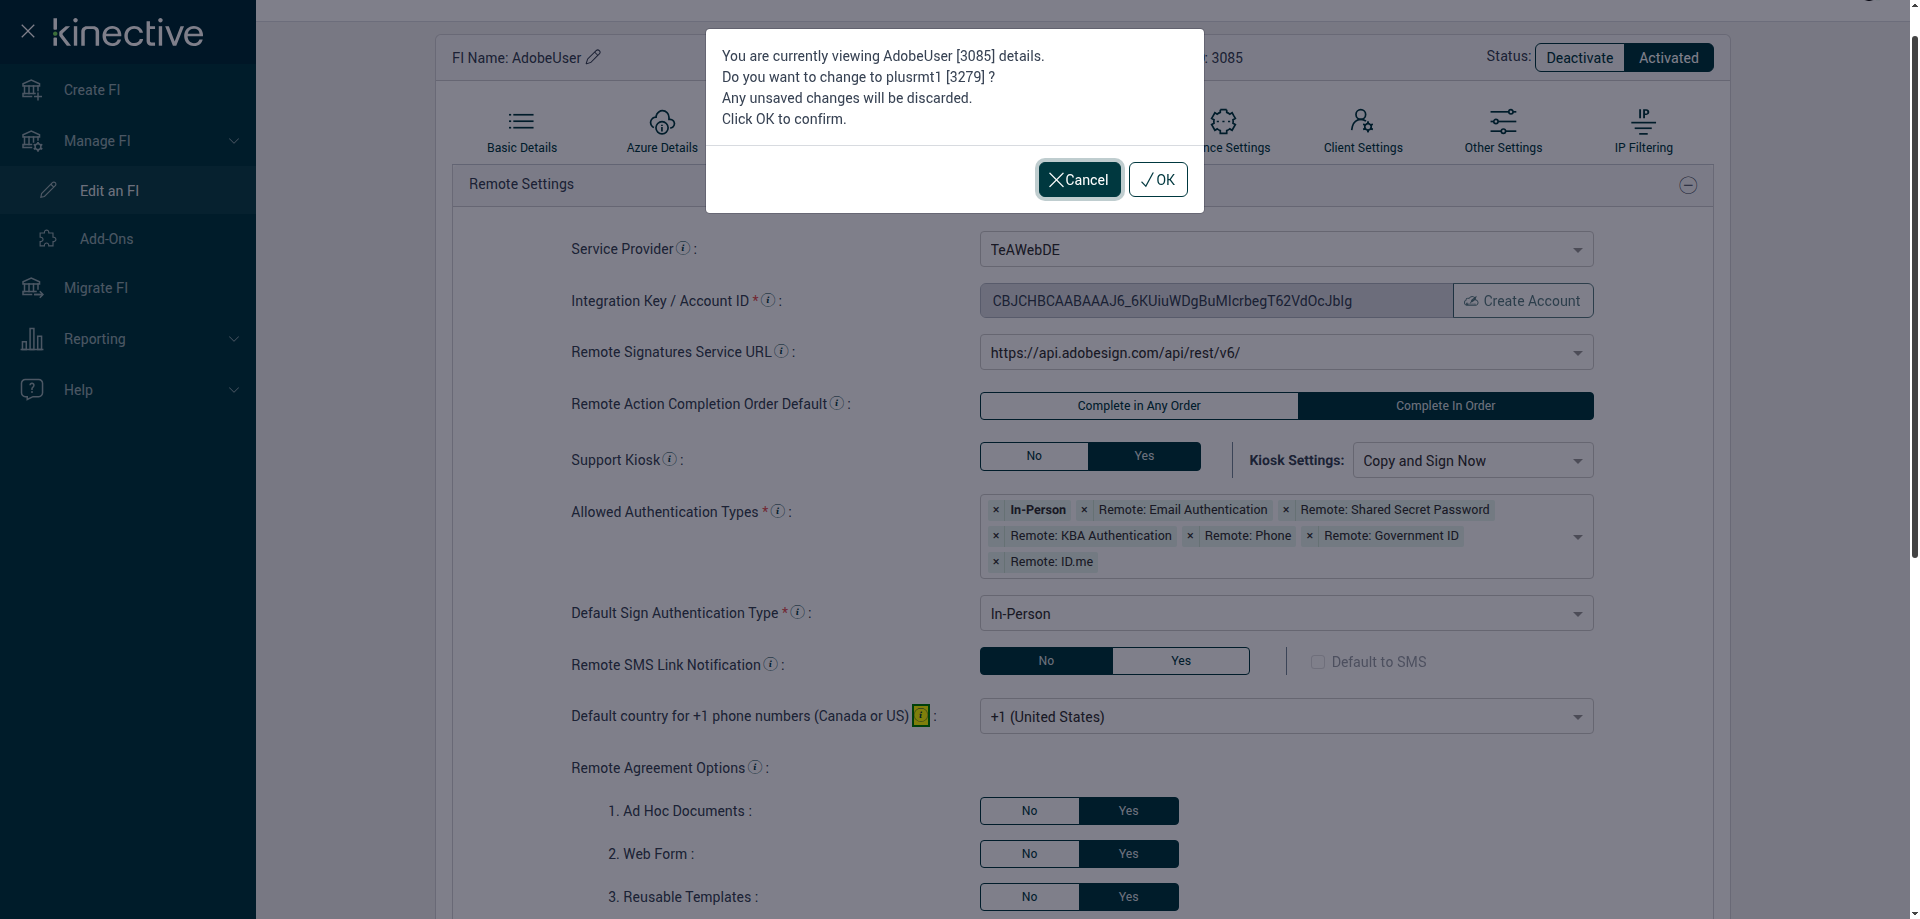Expand the Reporting menu chevron
1920x919 pixels.
[234, 339]
